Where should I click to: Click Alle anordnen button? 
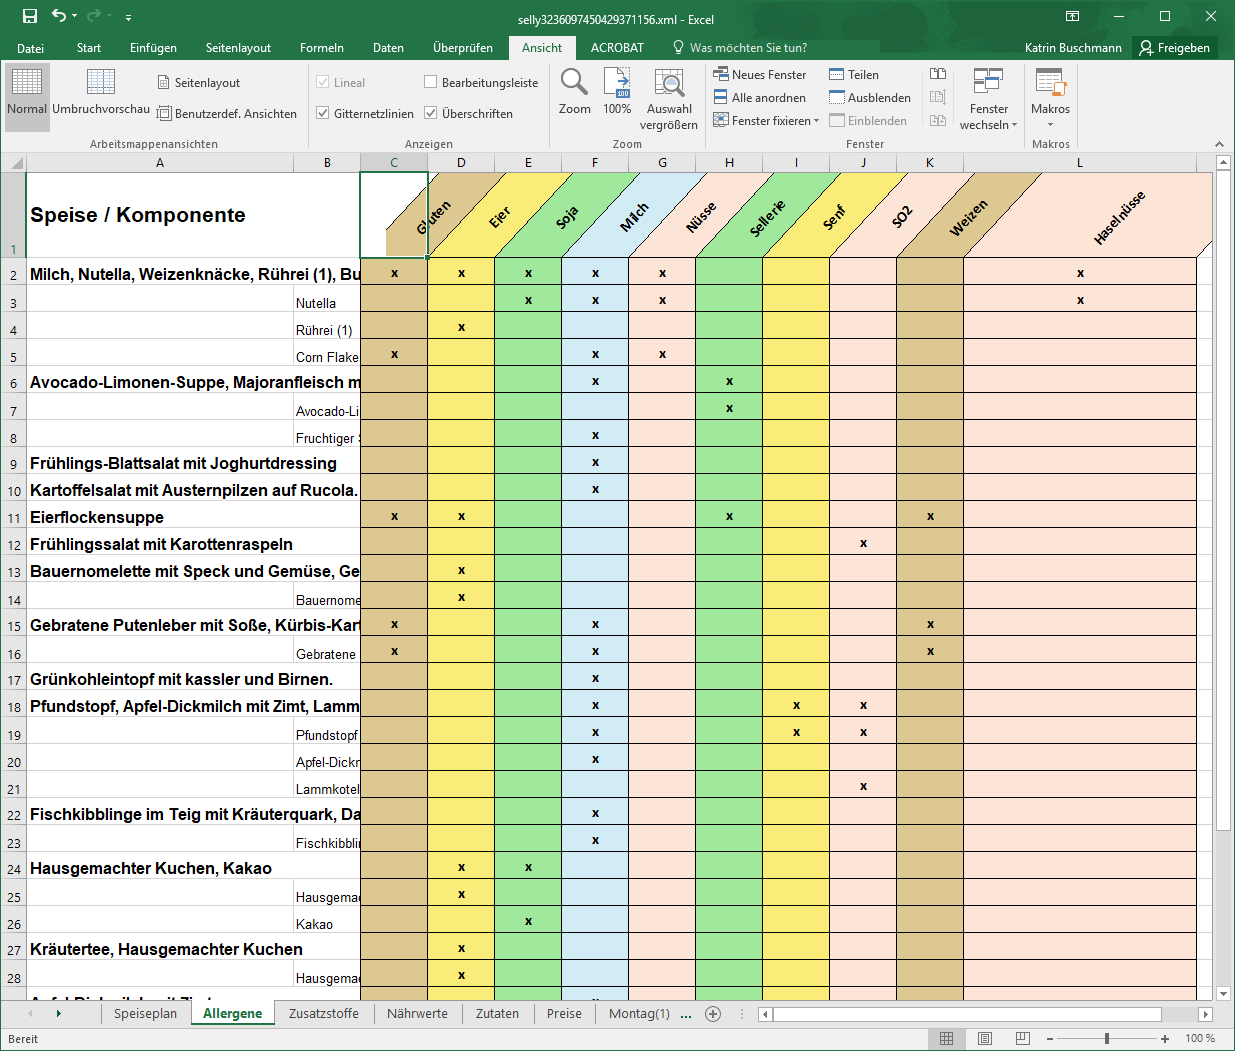[759, 98]
